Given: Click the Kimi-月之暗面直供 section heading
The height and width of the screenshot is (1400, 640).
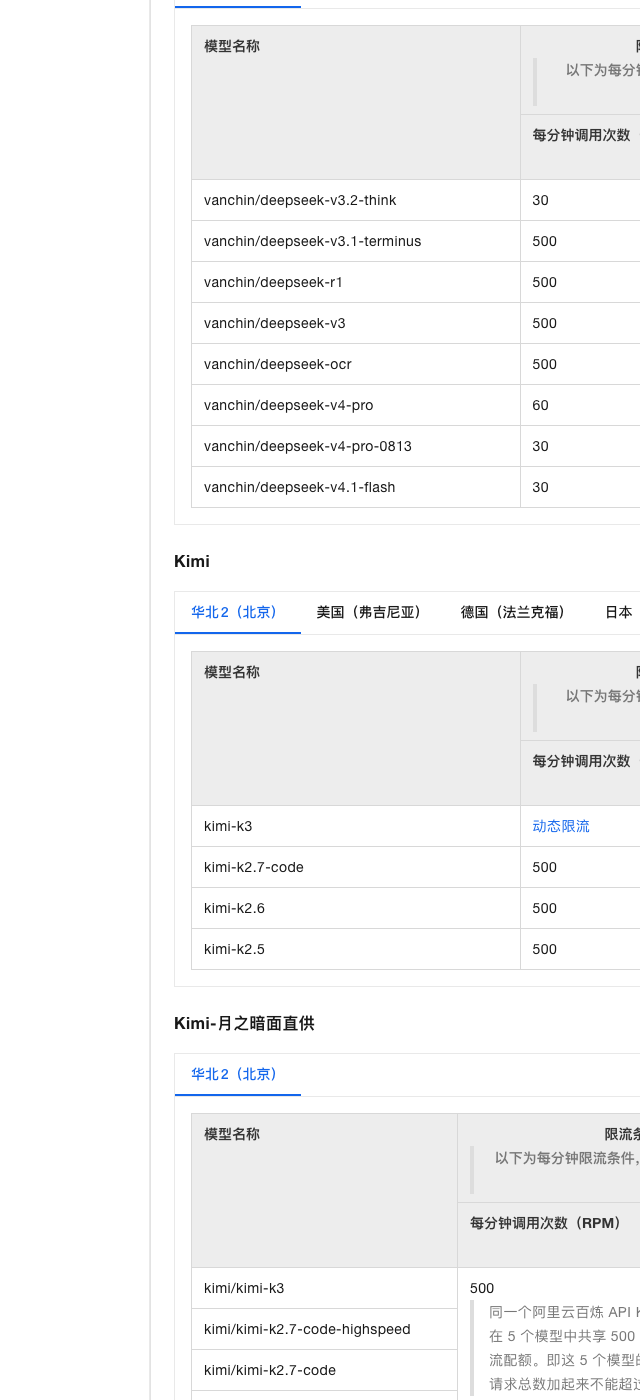Looking at the screenshot, I should click(244, 1023).
